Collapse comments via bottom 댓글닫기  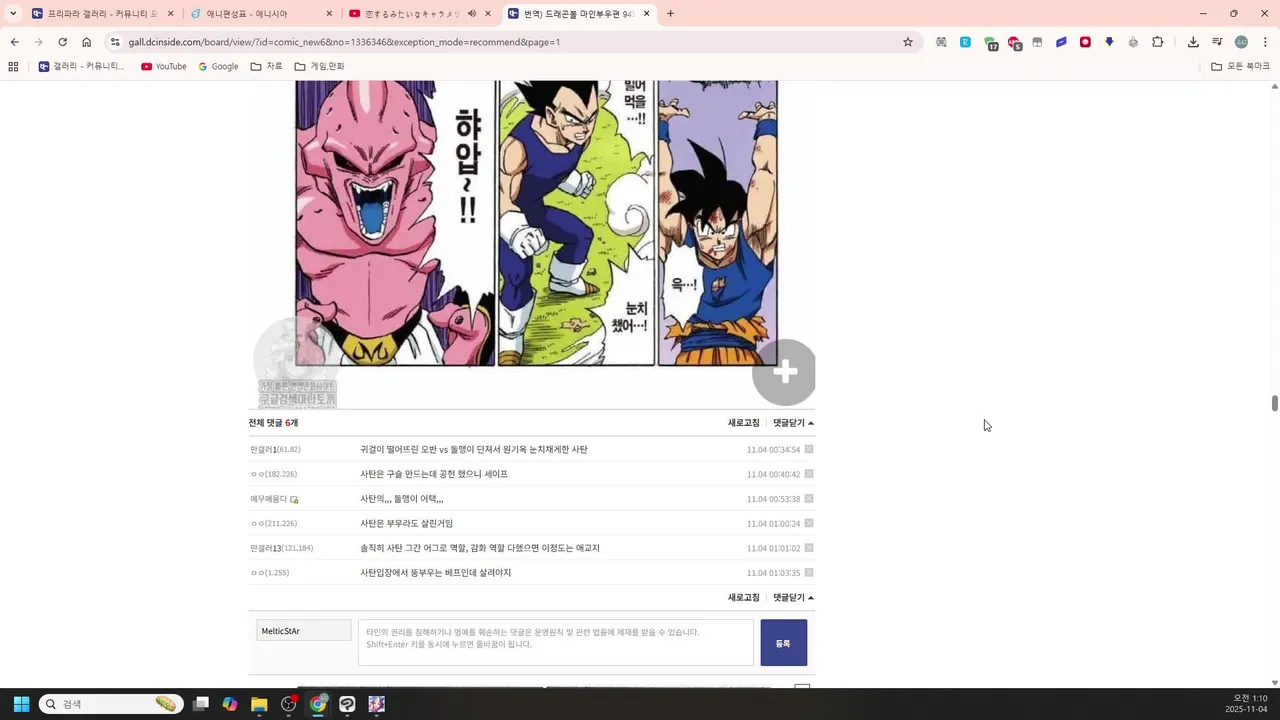[x=793, y=597]
